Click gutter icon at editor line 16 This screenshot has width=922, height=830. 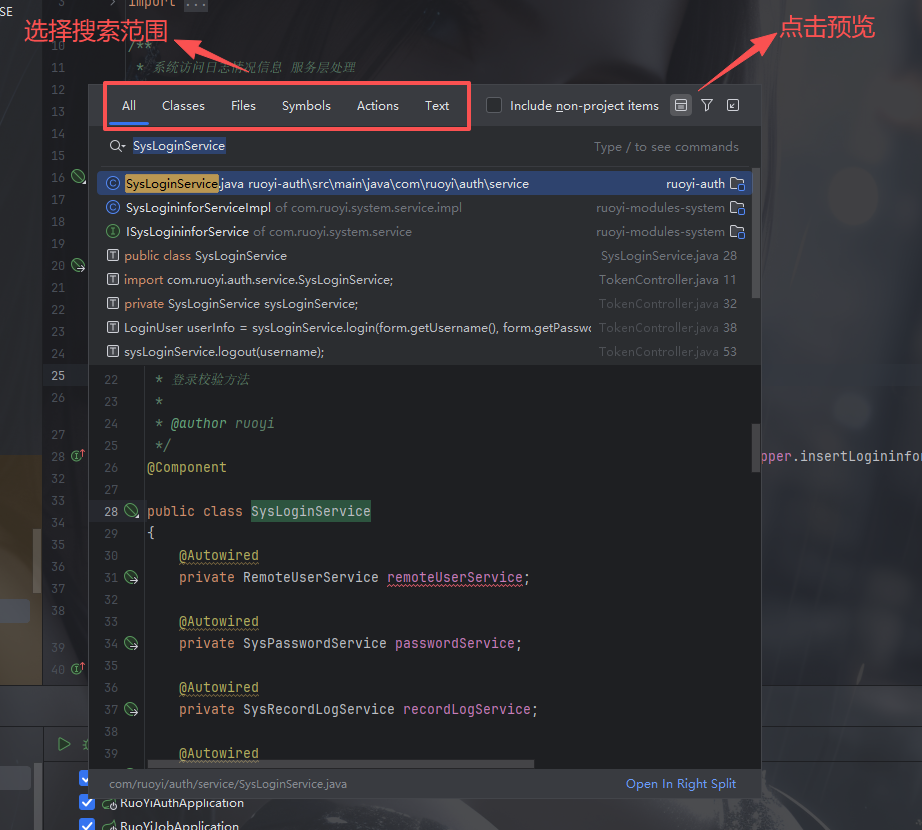[x=78, y=176]
